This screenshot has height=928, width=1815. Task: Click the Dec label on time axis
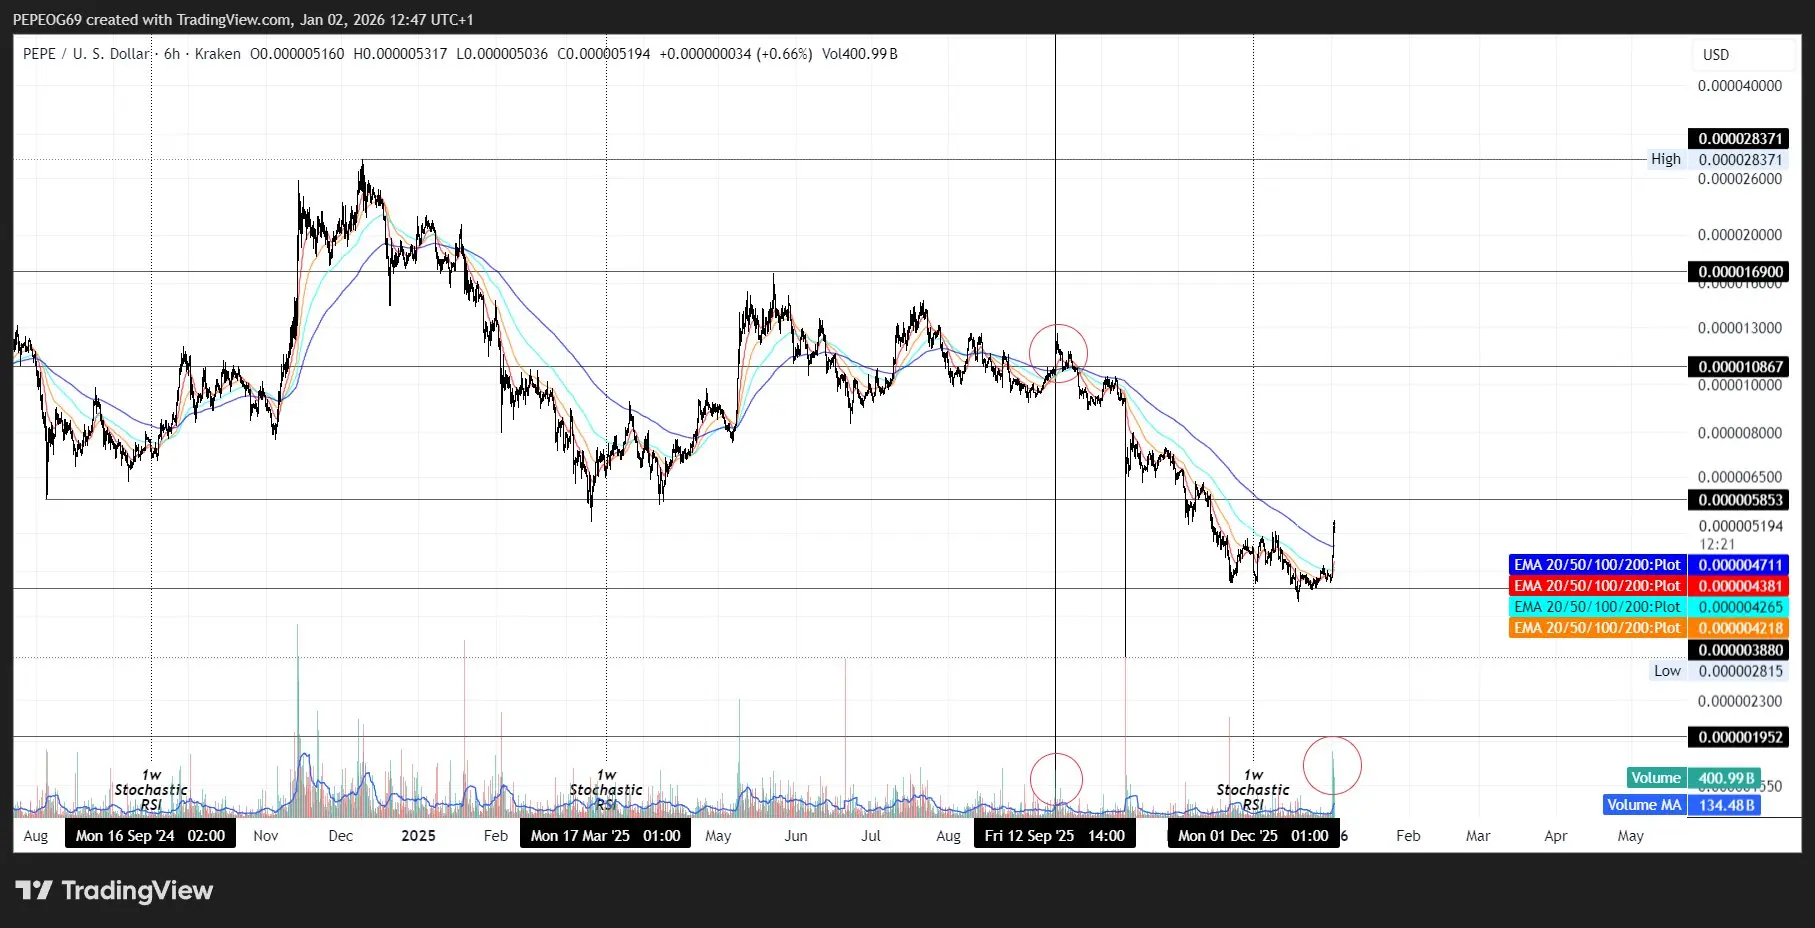(341, 836)
